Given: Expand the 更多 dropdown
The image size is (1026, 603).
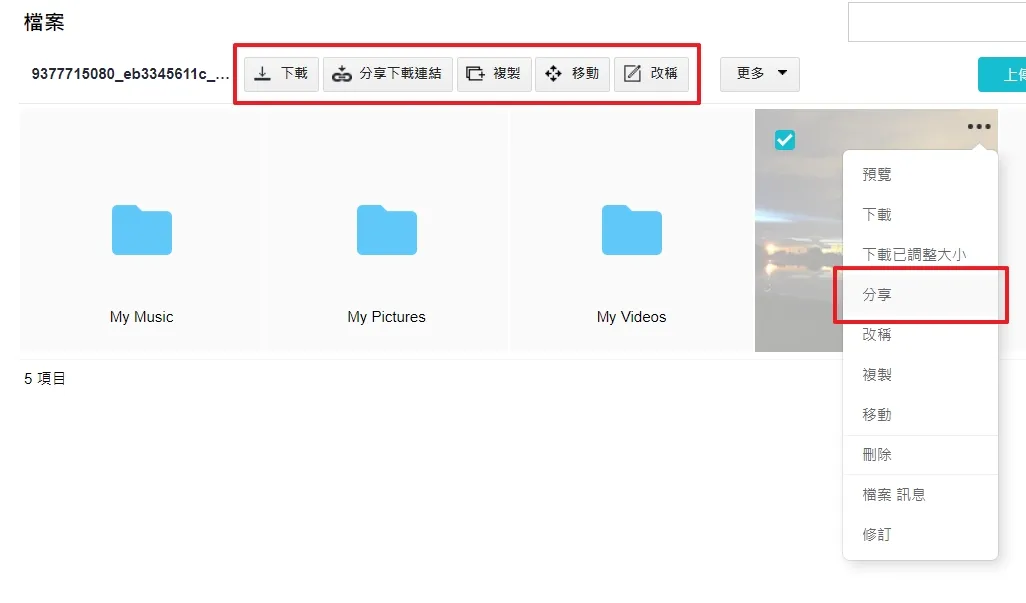Looking at the screenshot, I should pyautogui.click(x=760, y=73).
